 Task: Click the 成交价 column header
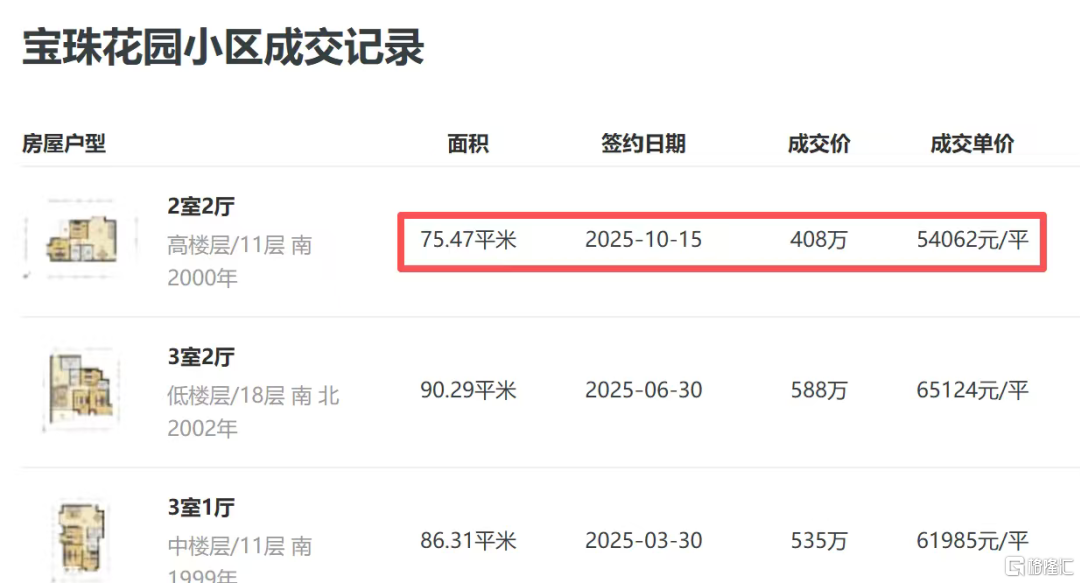819,144
